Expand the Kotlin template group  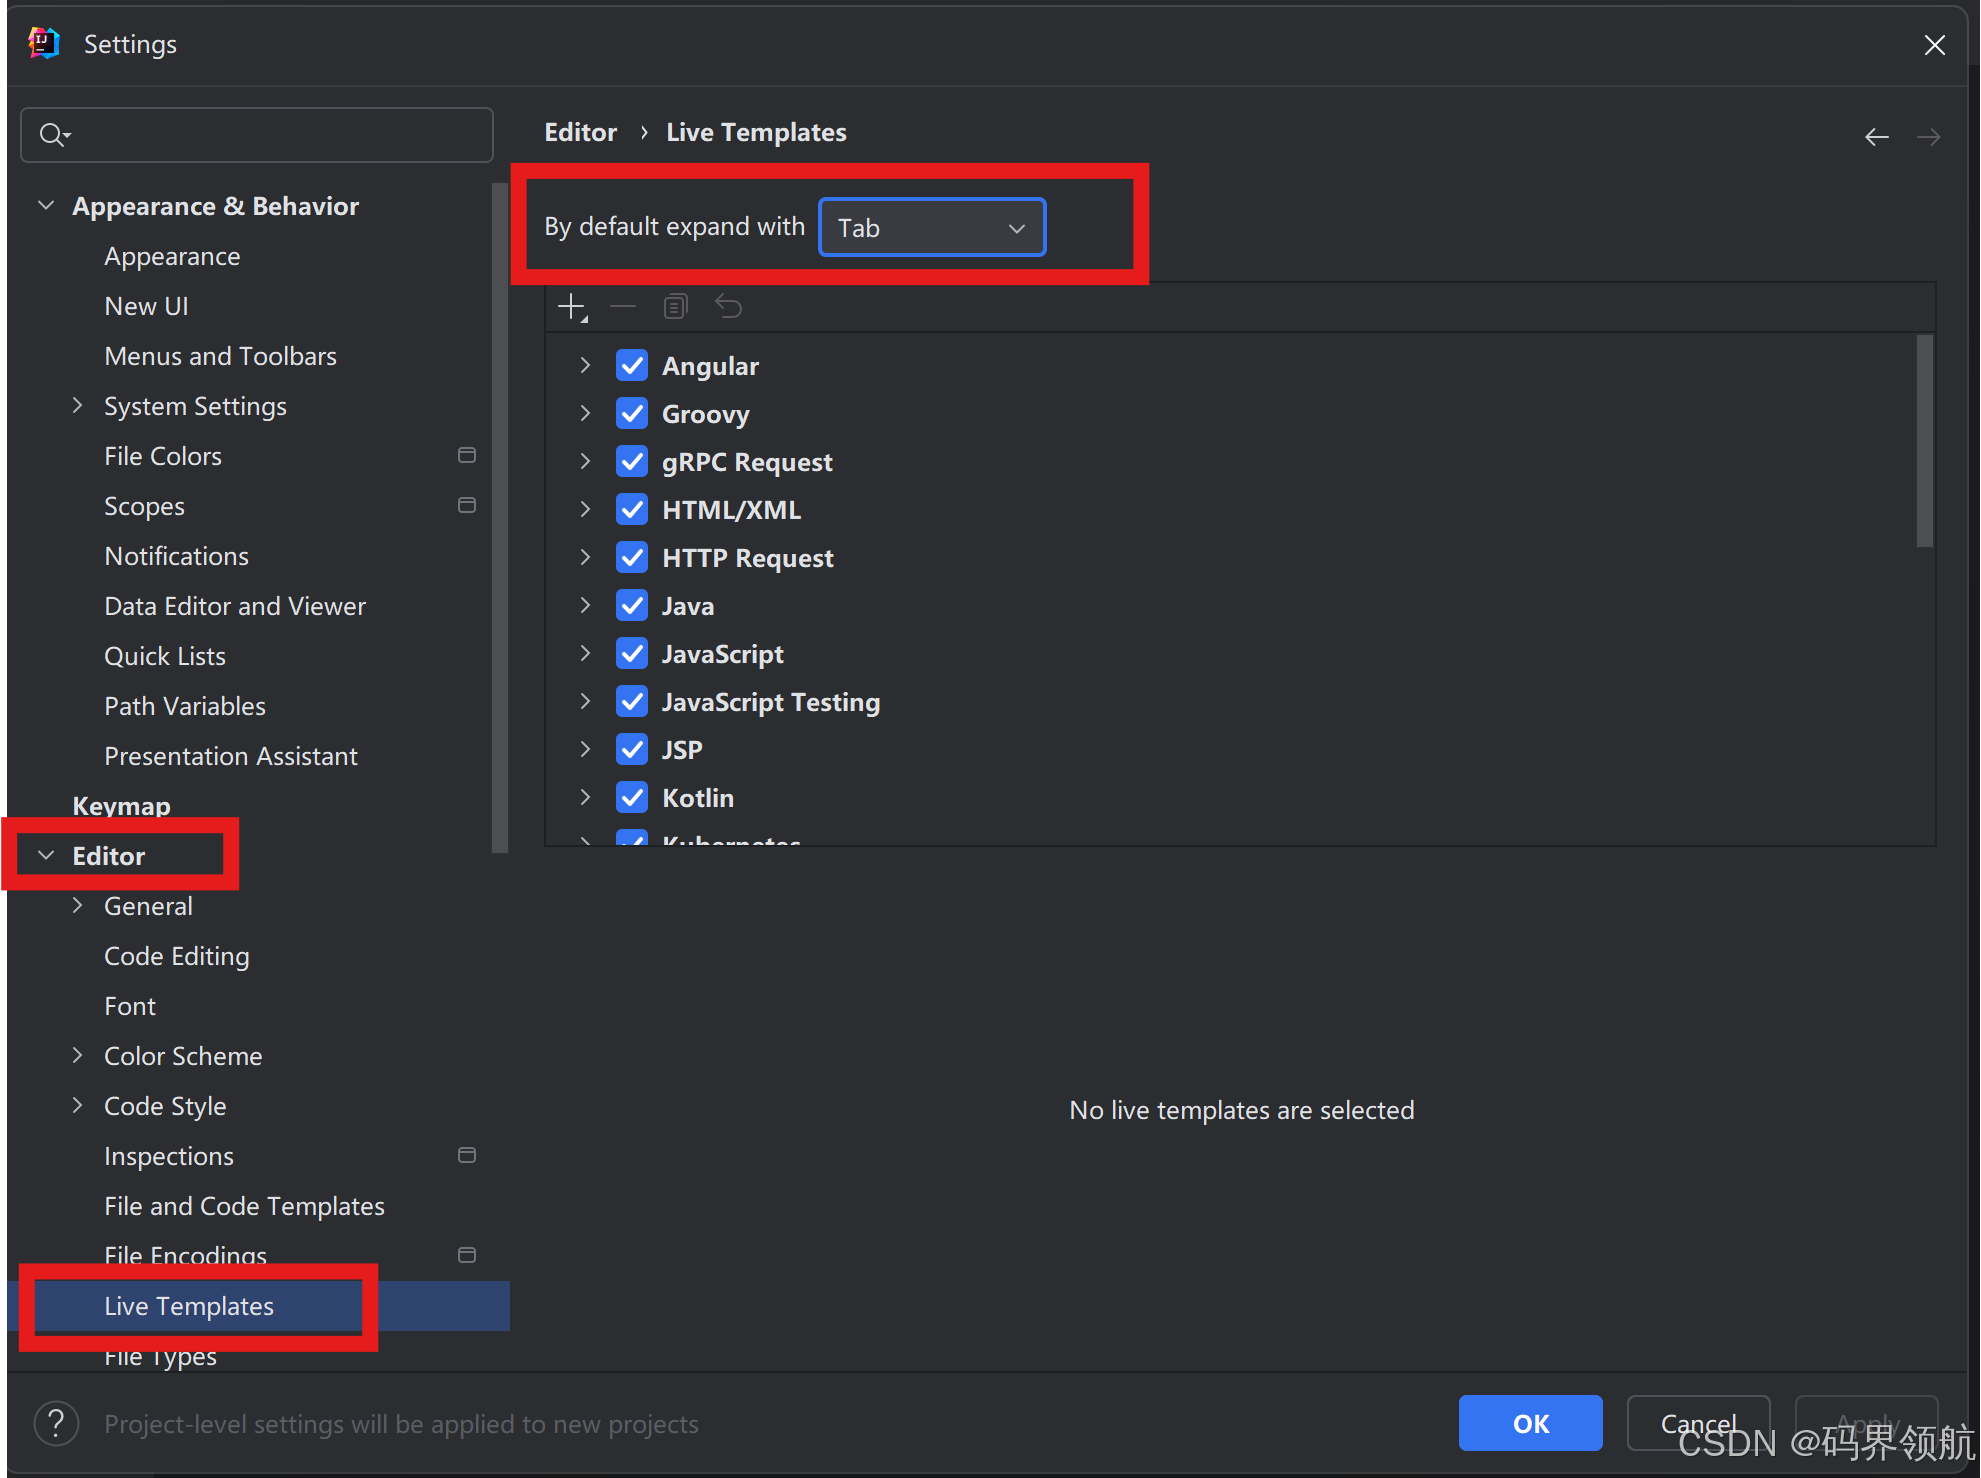click(586, 798)
